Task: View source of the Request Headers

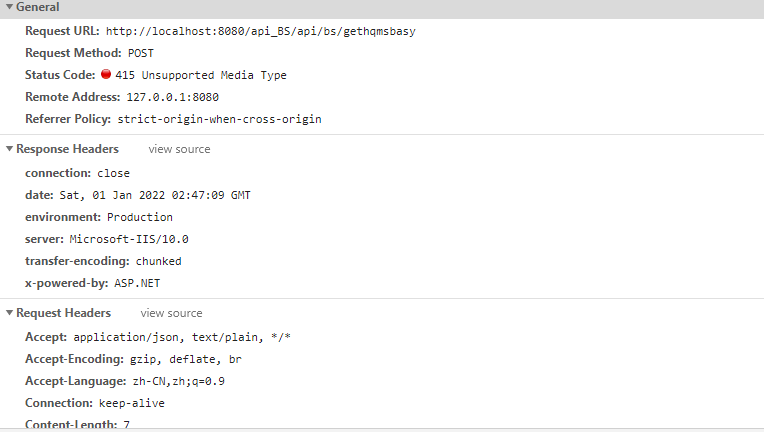Action: point(171,313)
